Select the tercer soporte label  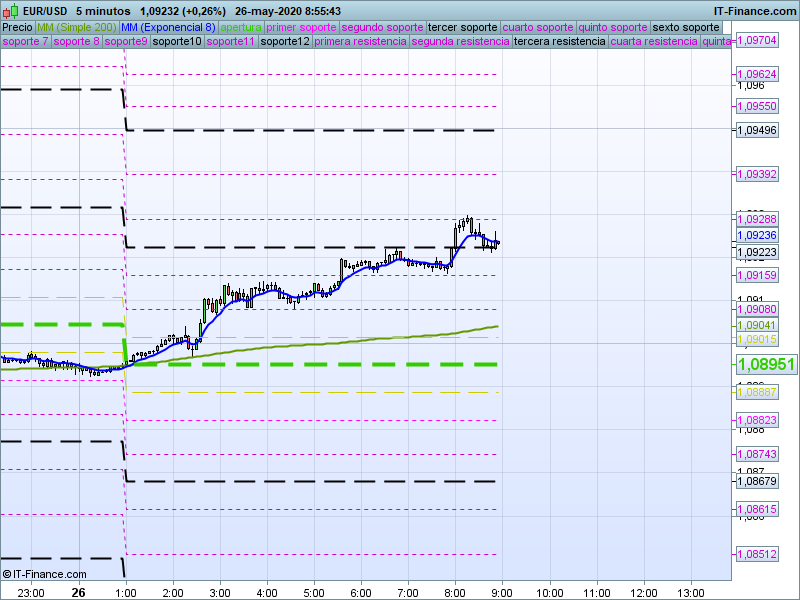pos(461,27)
